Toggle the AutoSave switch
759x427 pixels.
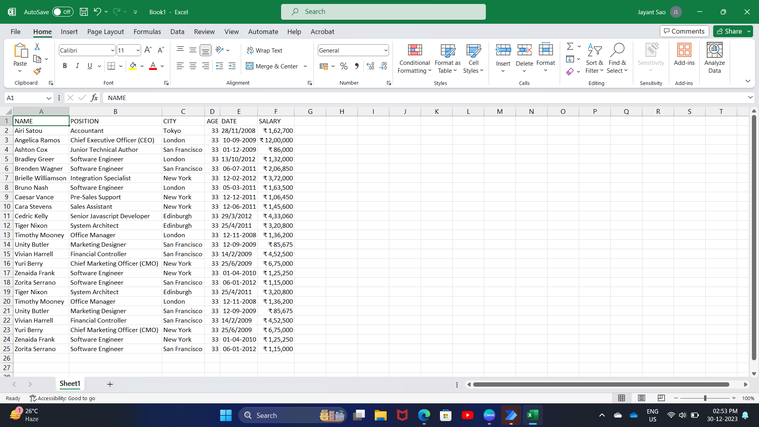(x=62, y=12)
